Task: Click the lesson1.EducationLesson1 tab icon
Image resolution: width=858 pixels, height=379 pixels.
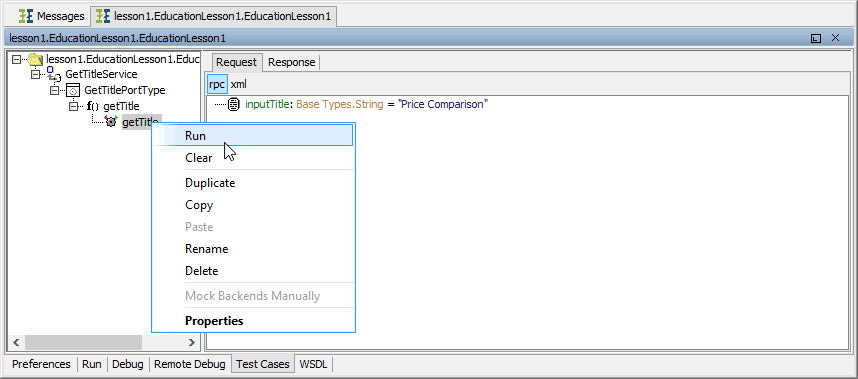Action: tap(103, 16)
